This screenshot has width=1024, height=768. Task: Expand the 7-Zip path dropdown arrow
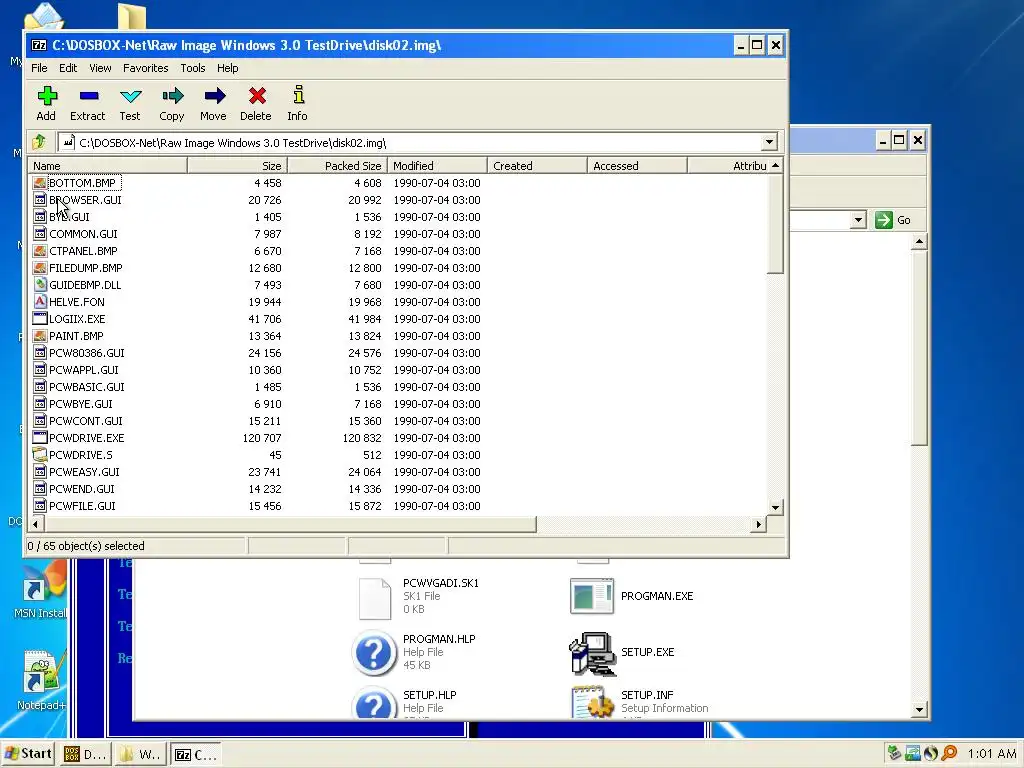(x=769, y=142)
